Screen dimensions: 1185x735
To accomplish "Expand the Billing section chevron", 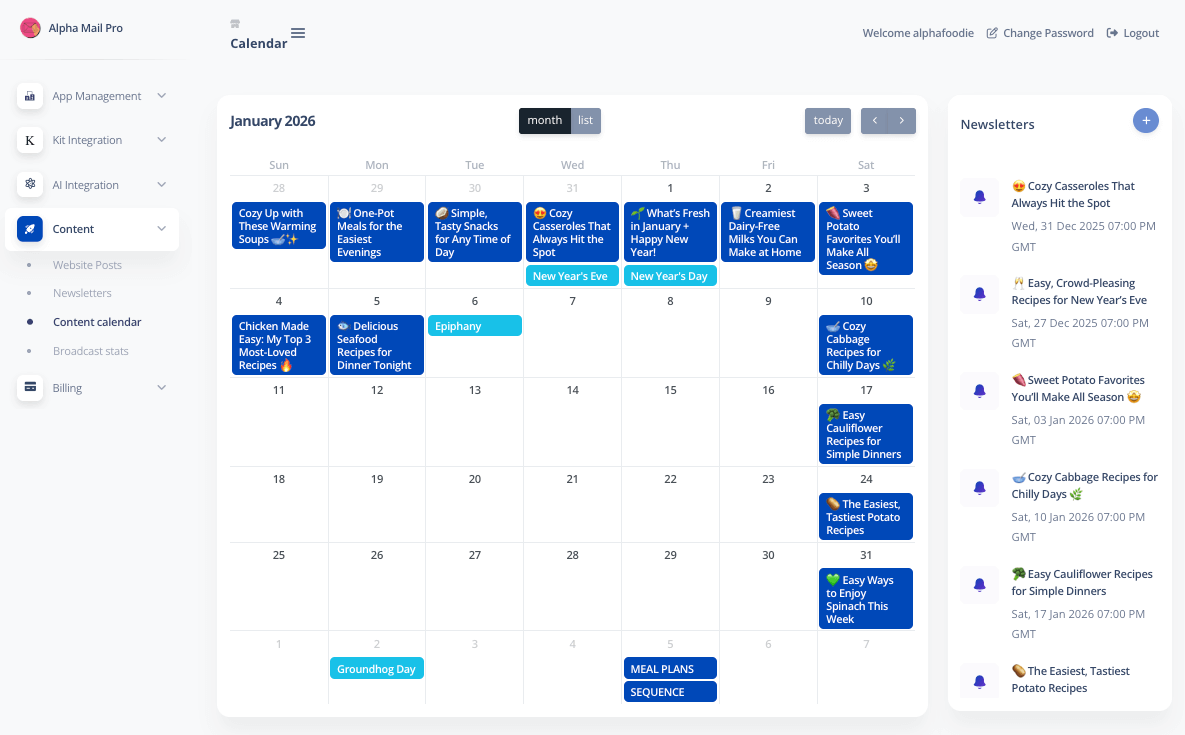I will pyautogui.click(x=161, y=388).
